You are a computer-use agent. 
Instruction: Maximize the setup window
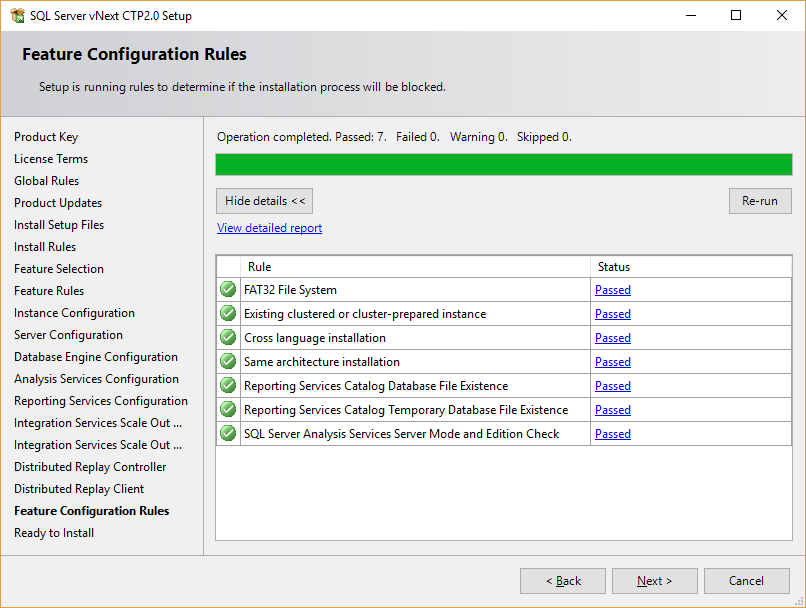pyautogui.click(x=736, y=15)
